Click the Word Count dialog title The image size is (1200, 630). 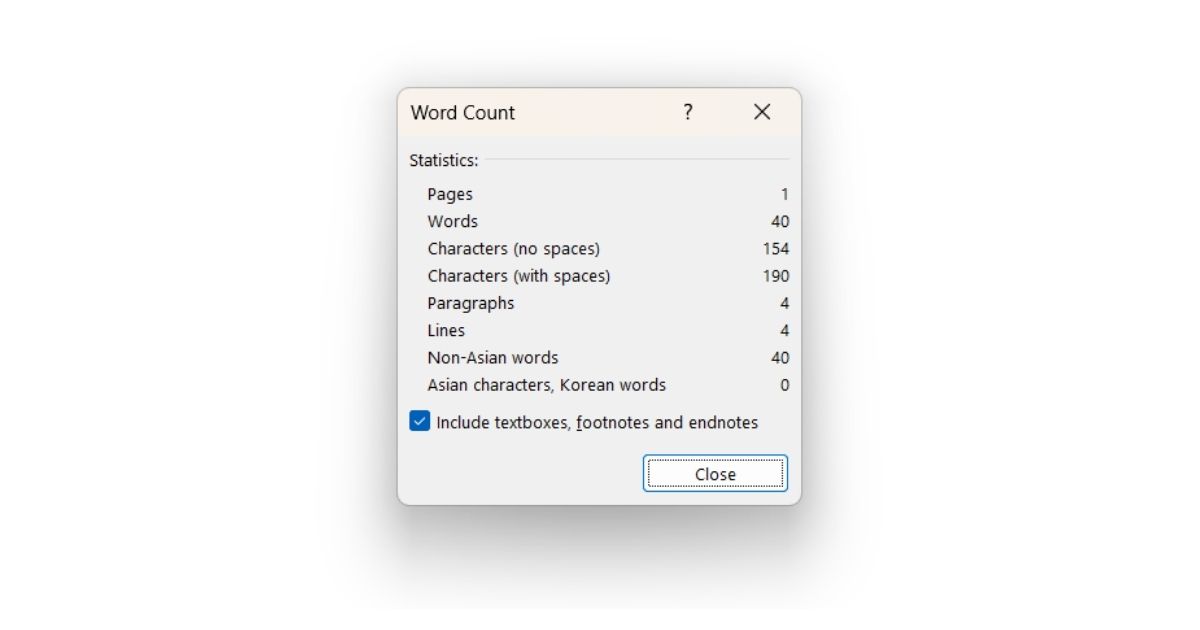[462, 113]
